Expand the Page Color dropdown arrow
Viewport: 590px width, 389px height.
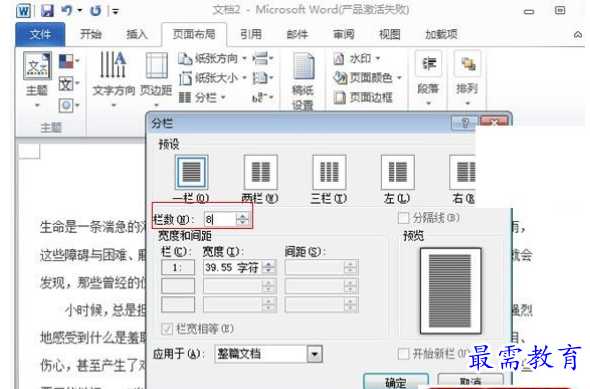[x=399, y=78]
